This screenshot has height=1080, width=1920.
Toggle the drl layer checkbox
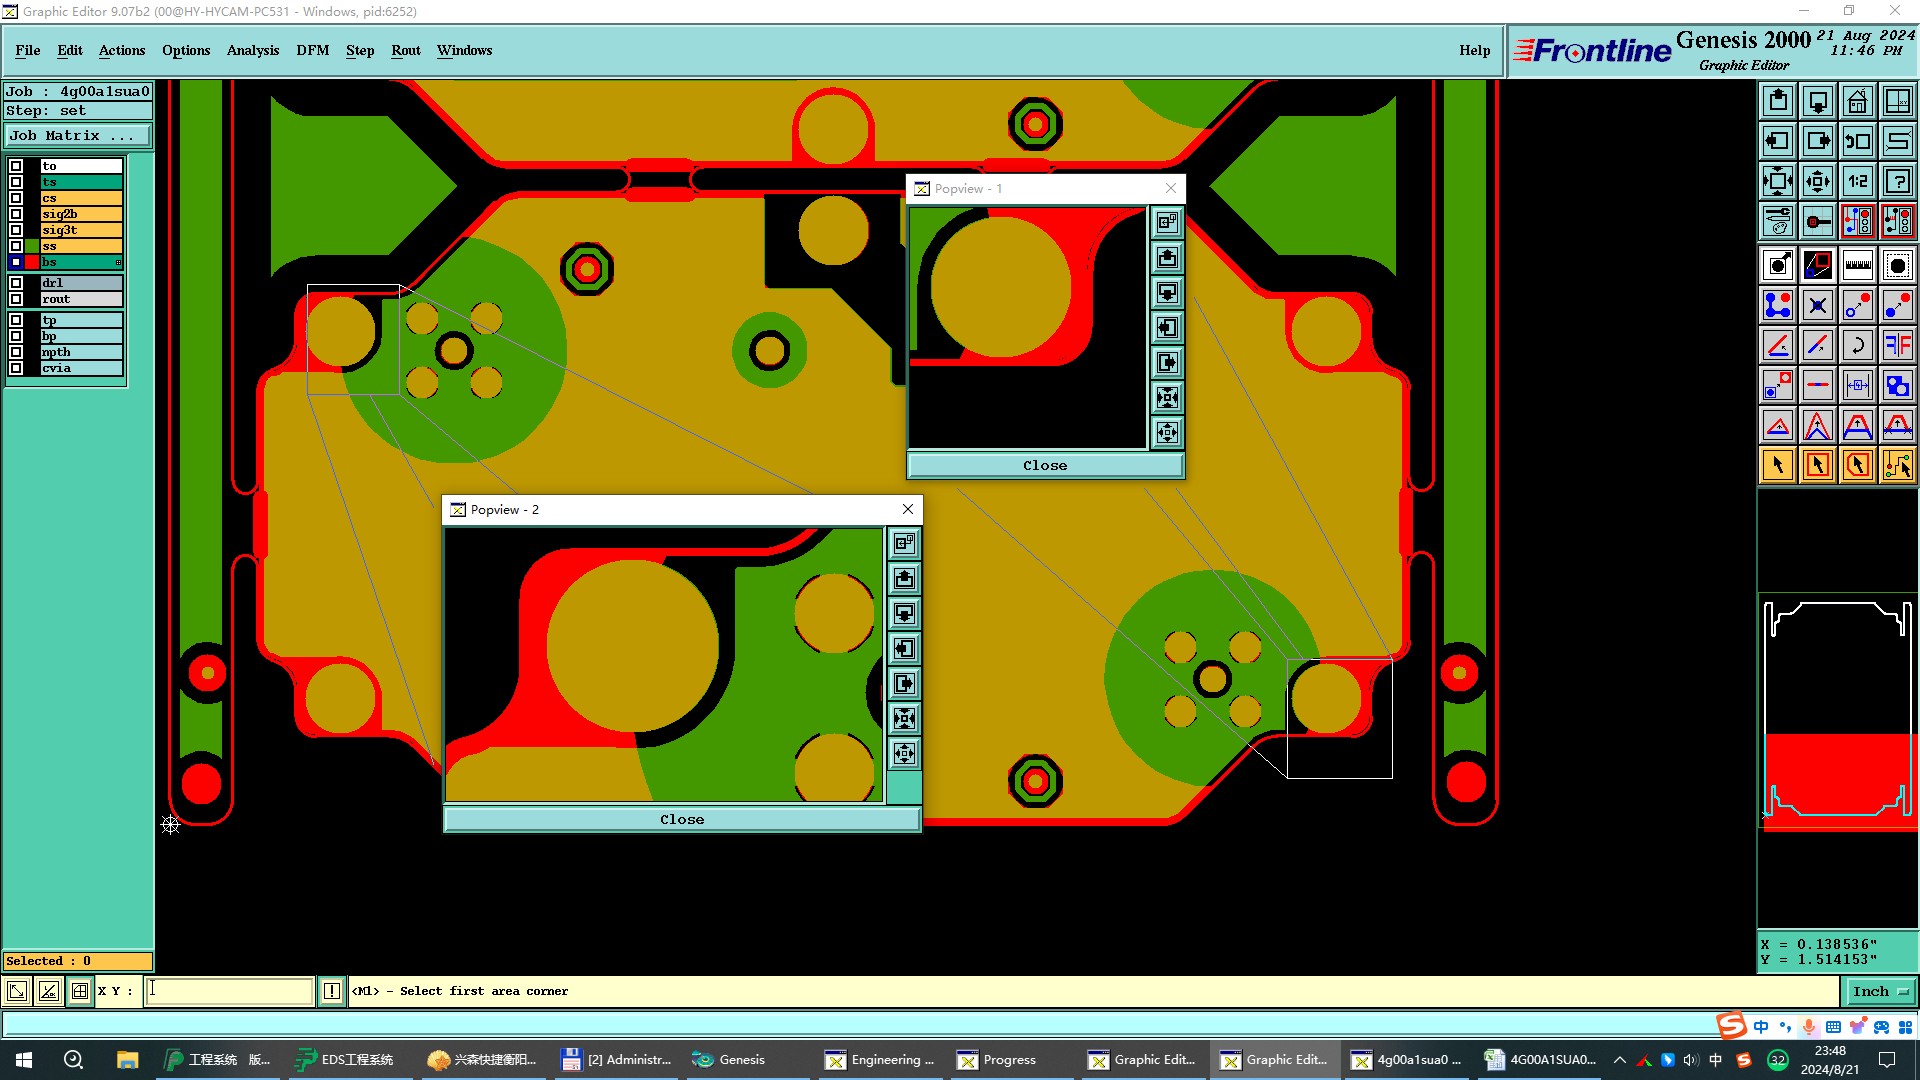[x=16, y=283]
